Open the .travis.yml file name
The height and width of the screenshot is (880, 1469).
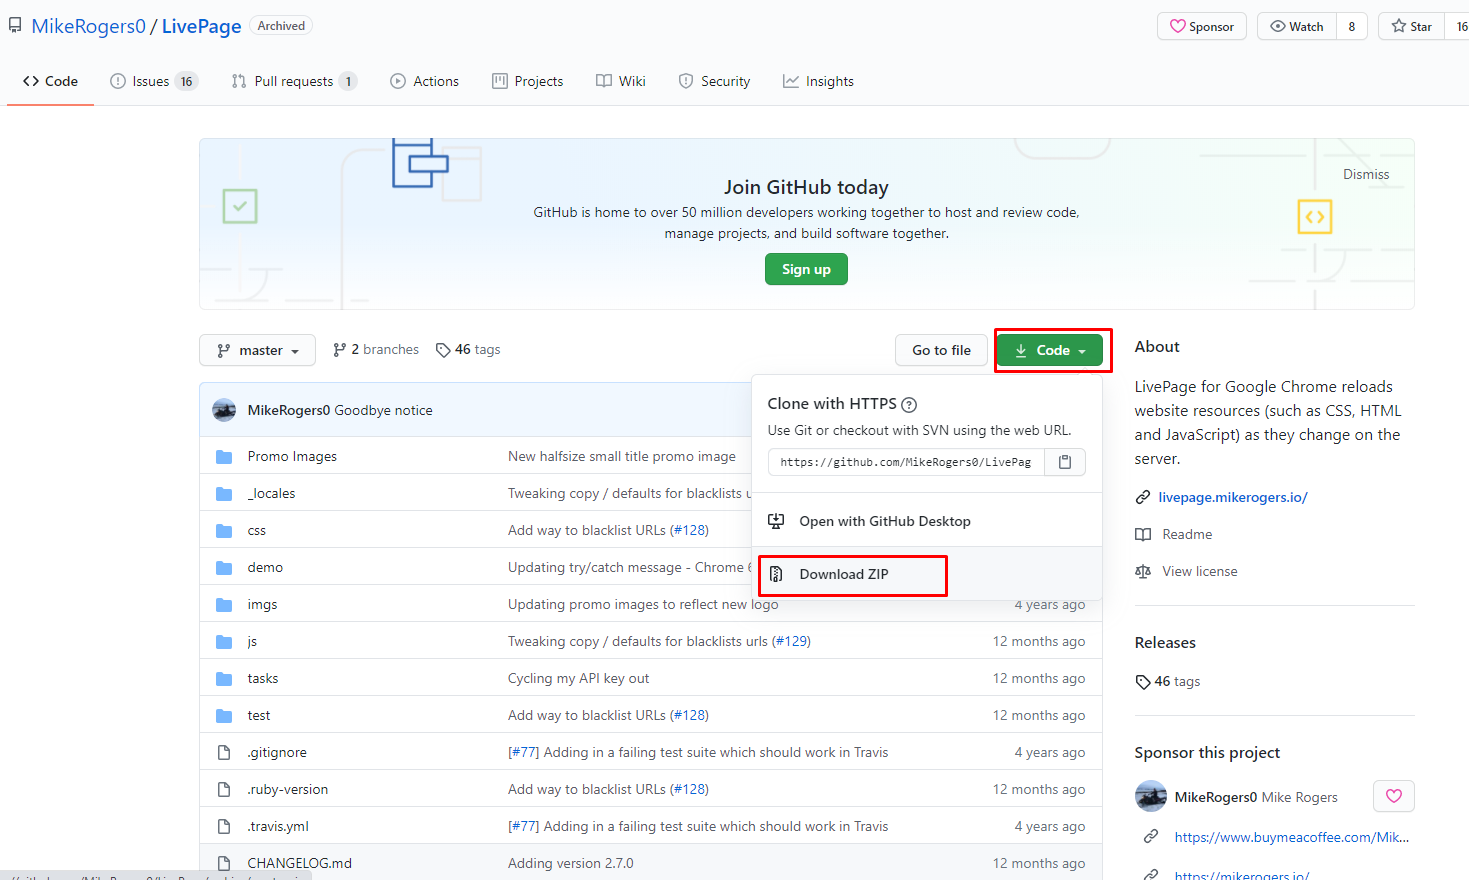(x=278, y=826)
